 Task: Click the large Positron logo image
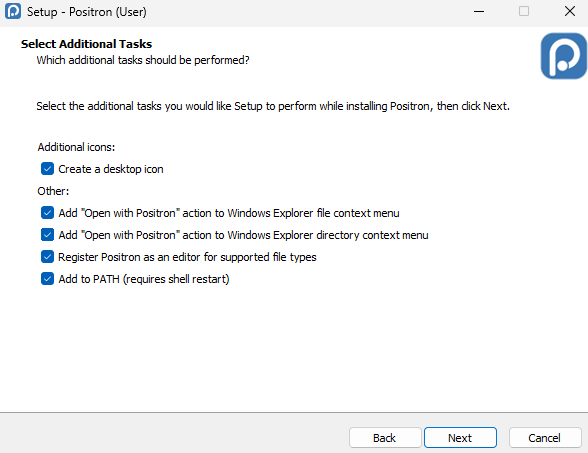click(564, 56)
